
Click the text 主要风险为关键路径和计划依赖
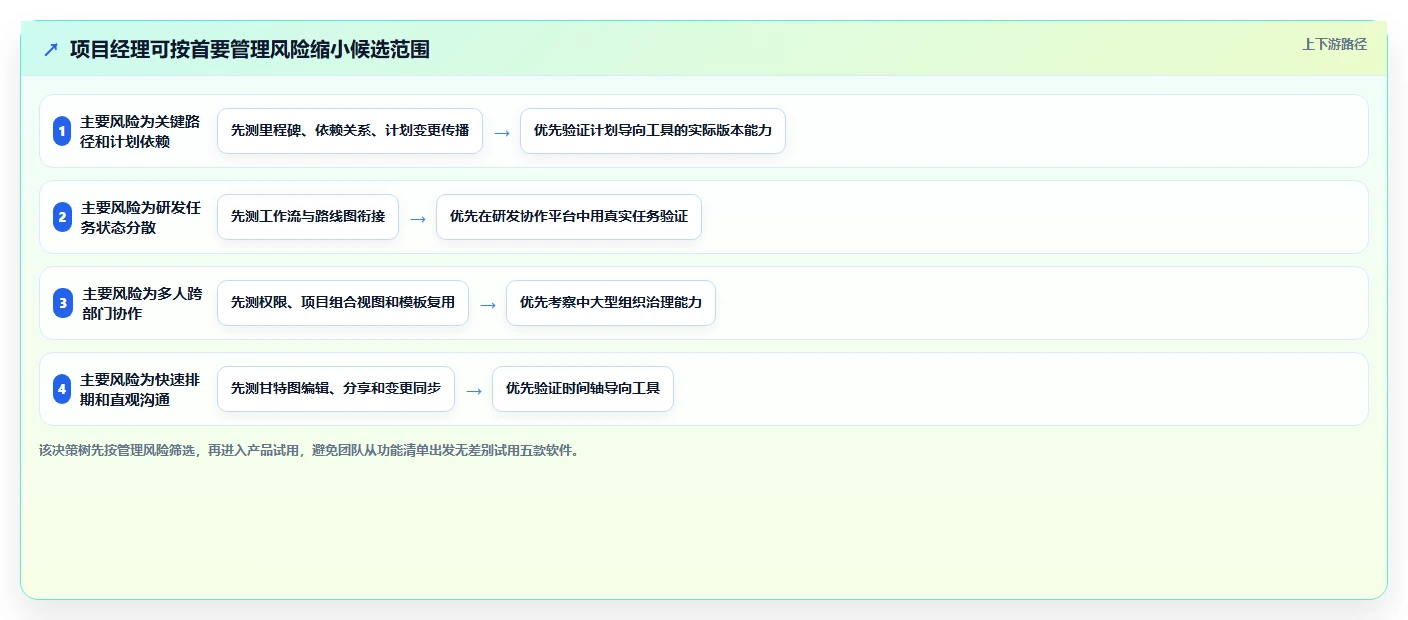pyautogui.click(x=140, y=131)
